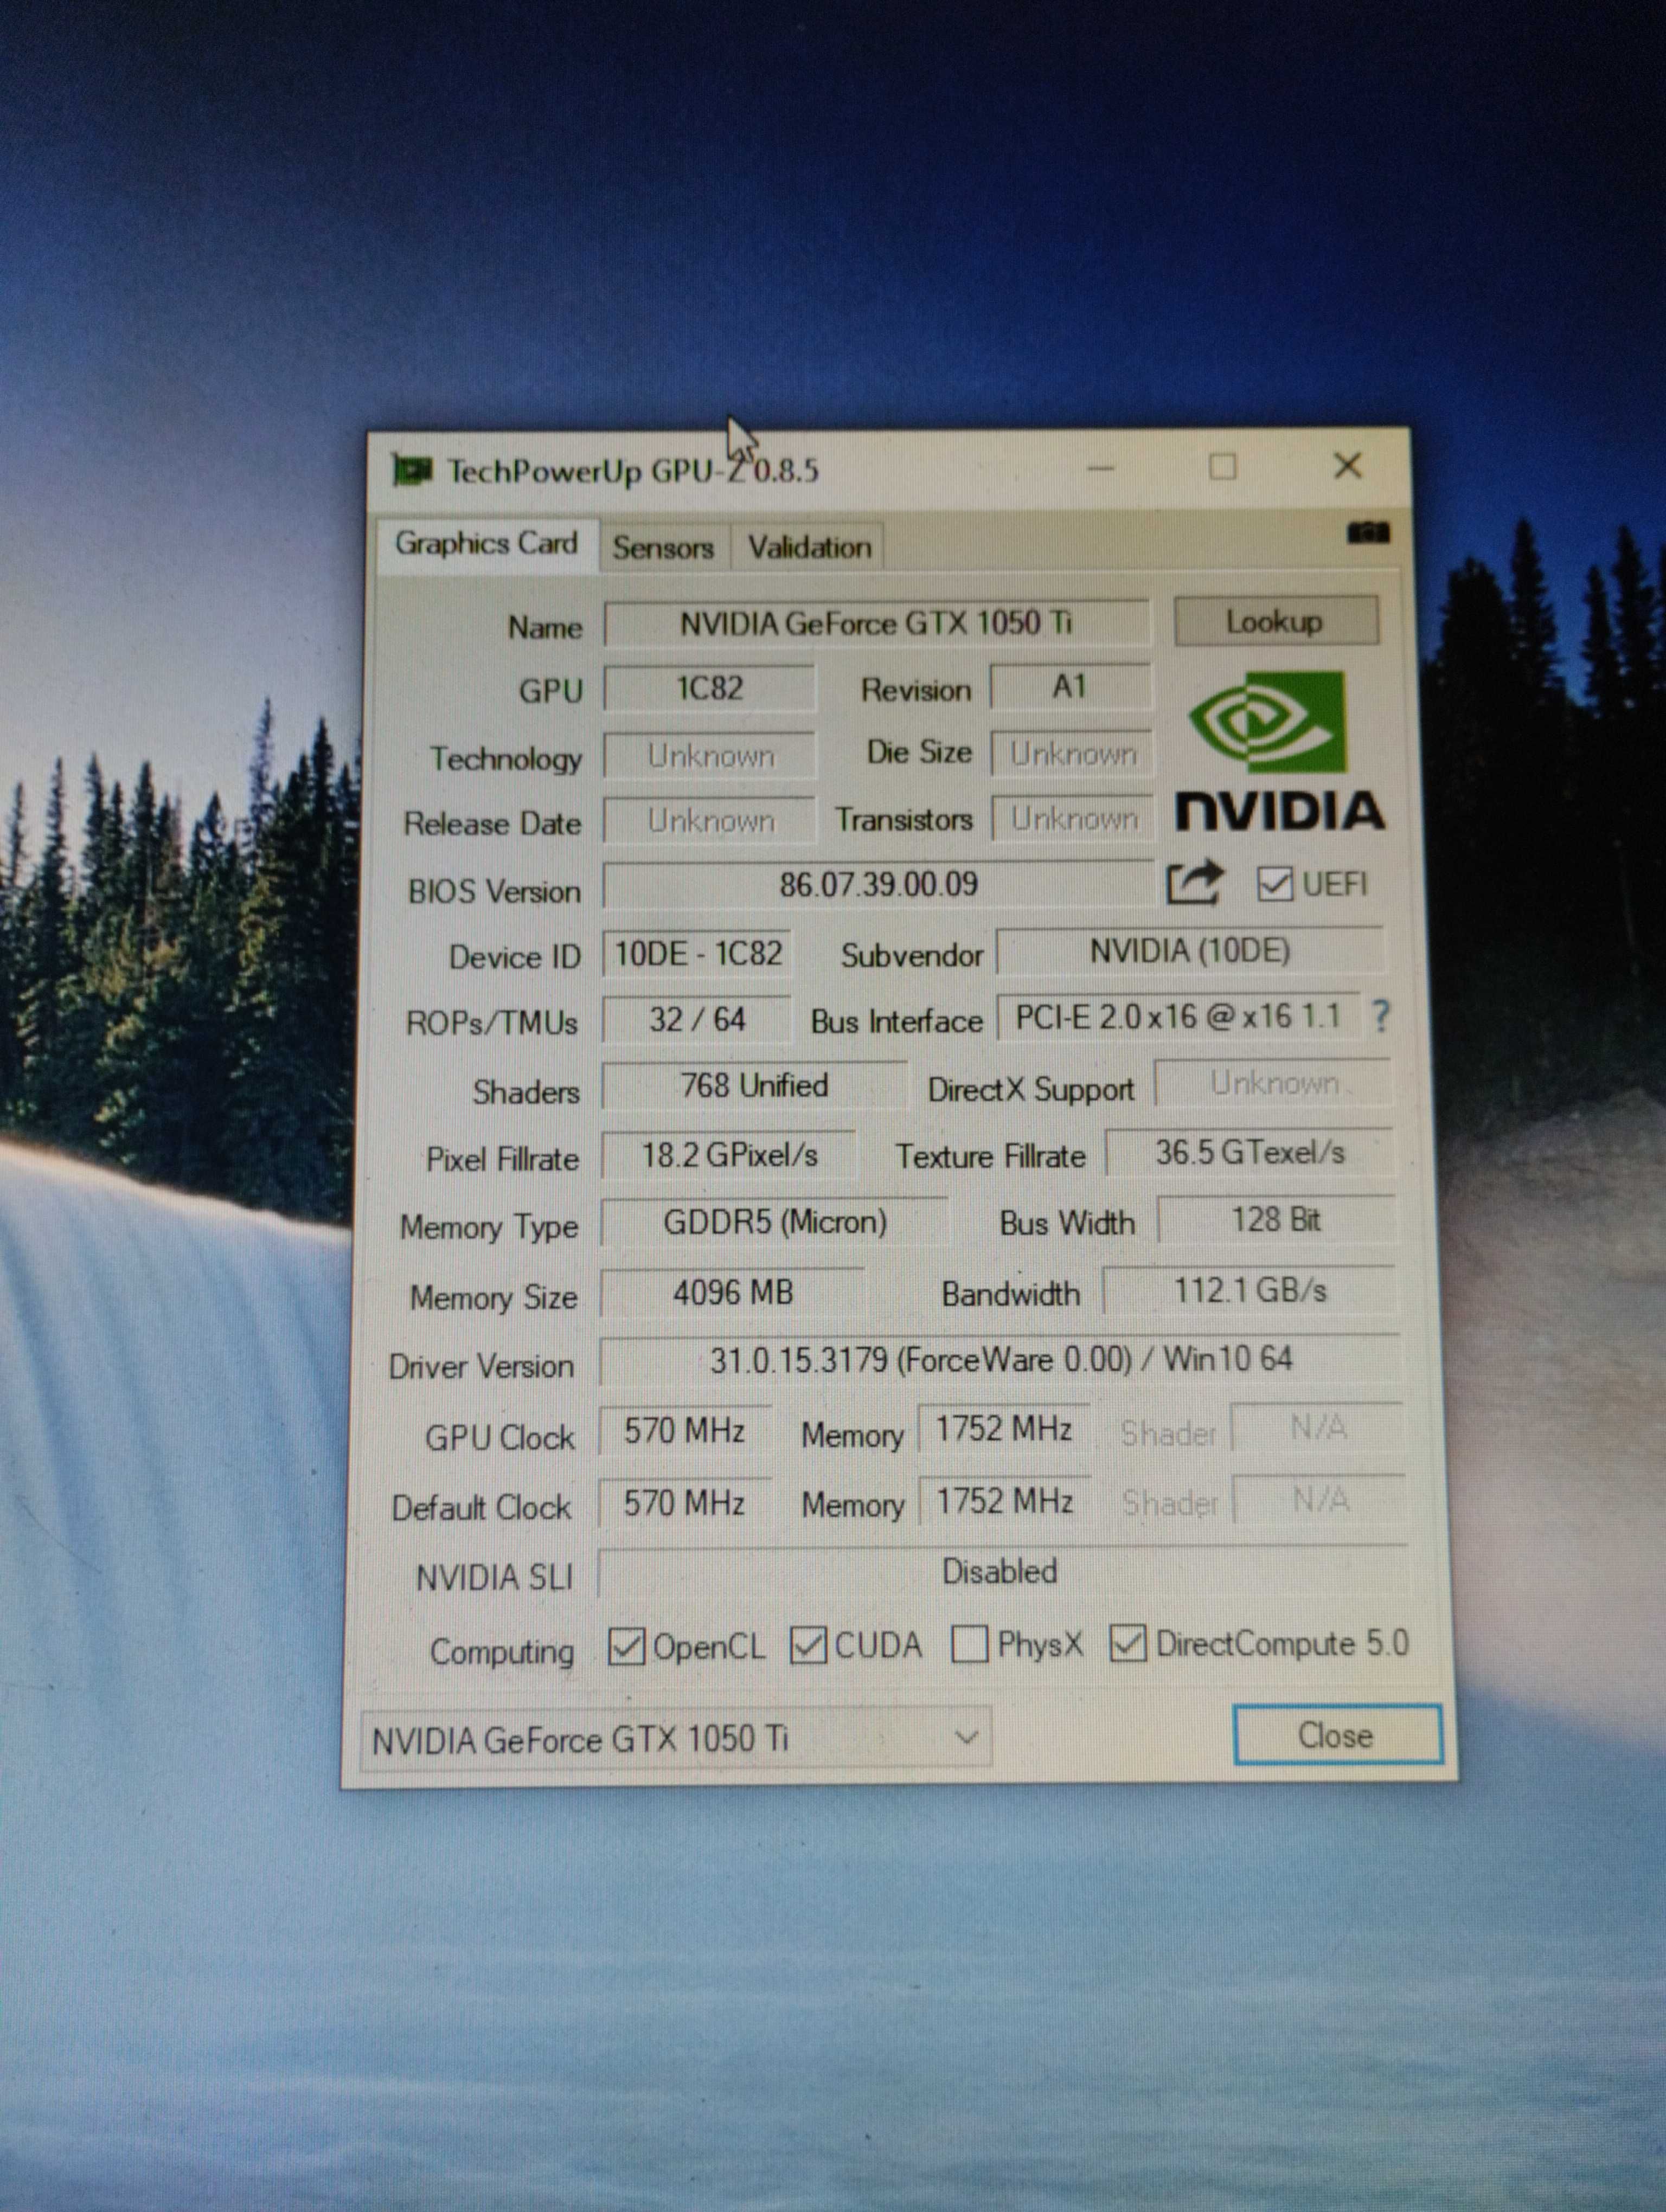Click the BIOS save/share arrow icon

(1194, 882)
